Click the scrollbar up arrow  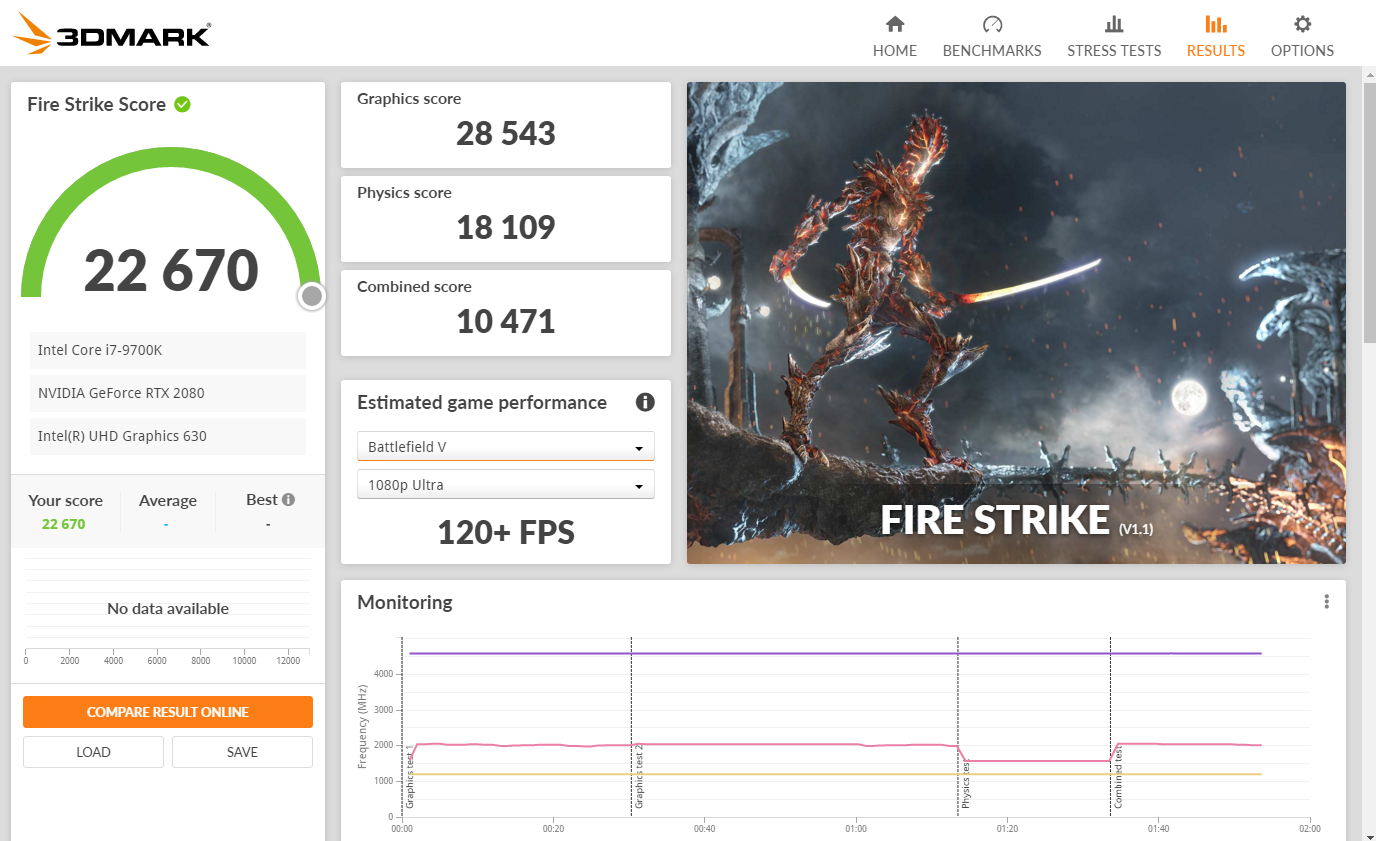pos(1369,76)
